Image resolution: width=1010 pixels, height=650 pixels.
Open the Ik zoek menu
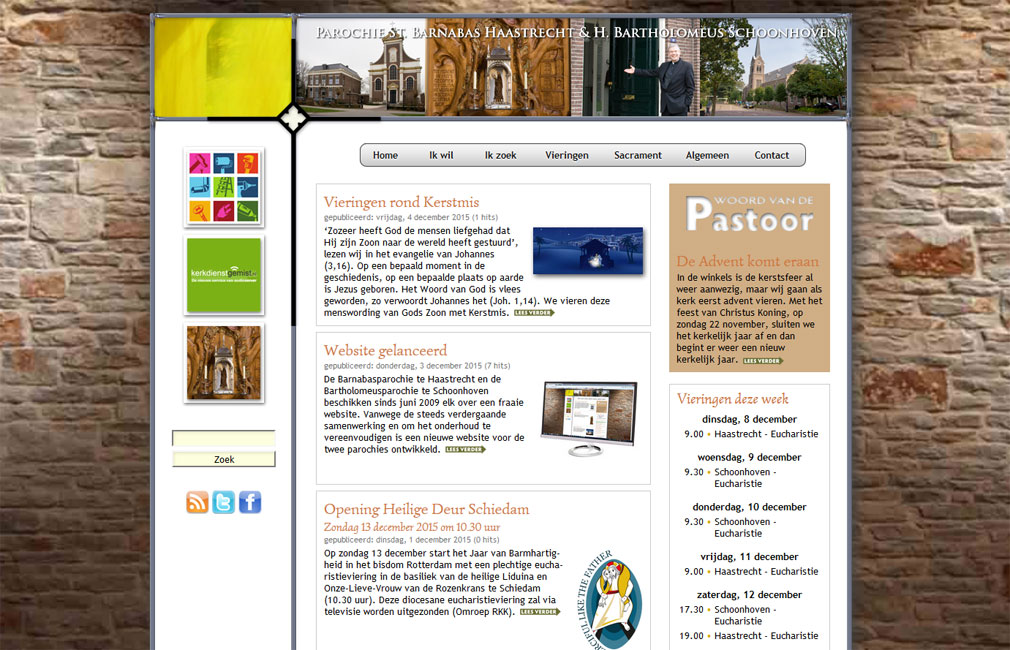(500, 155)
